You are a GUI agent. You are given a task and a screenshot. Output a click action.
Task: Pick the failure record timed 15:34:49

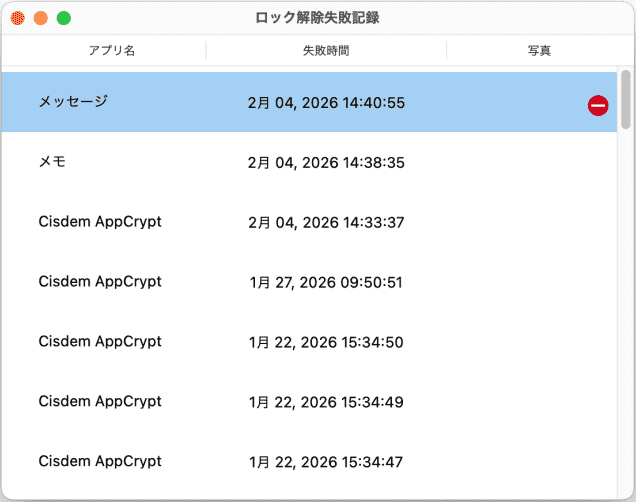pos(326,402)
